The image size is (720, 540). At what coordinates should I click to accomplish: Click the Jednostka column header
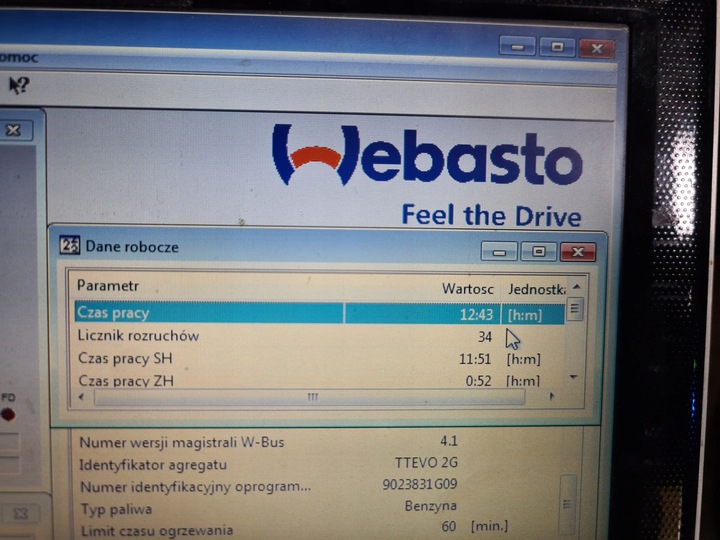[x=537, y=289]
